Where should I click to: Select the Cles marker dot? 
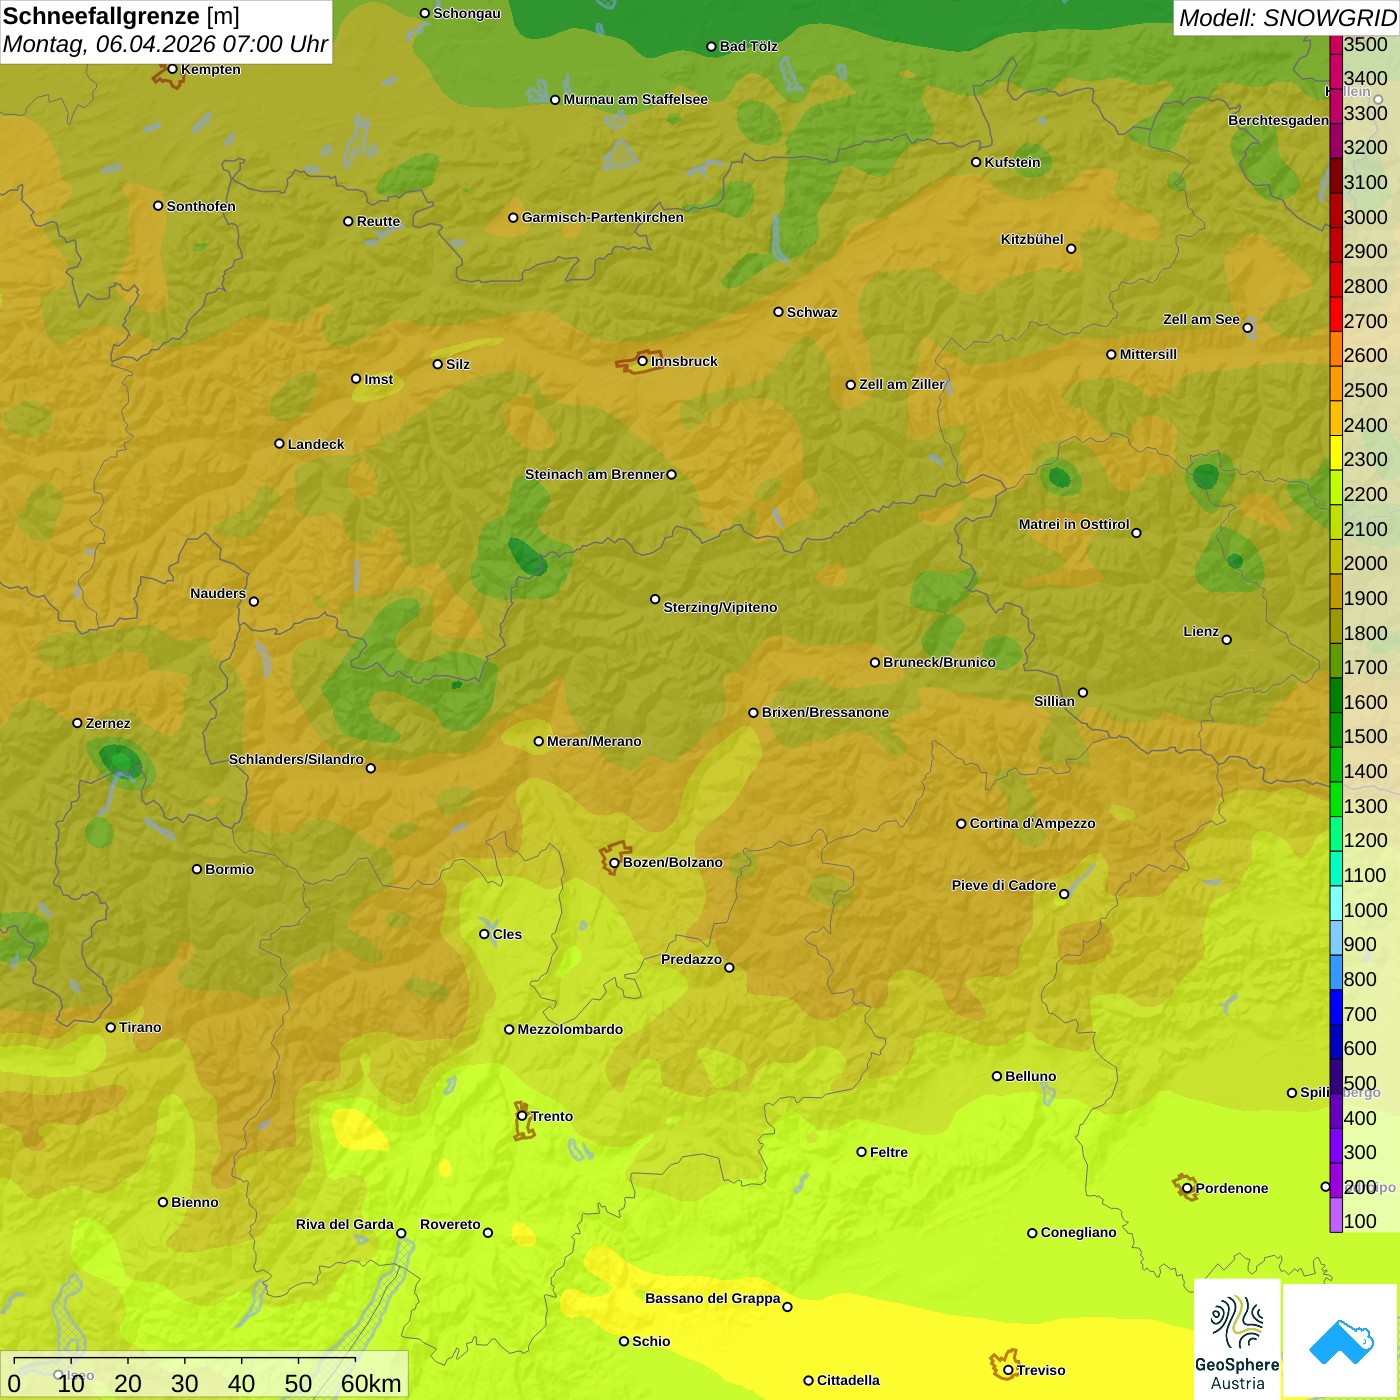tap(484, 934)
